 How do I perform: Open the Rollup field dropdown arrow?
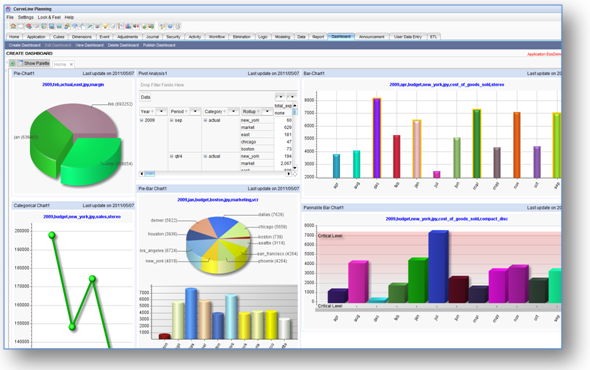(x=267, y=111)
